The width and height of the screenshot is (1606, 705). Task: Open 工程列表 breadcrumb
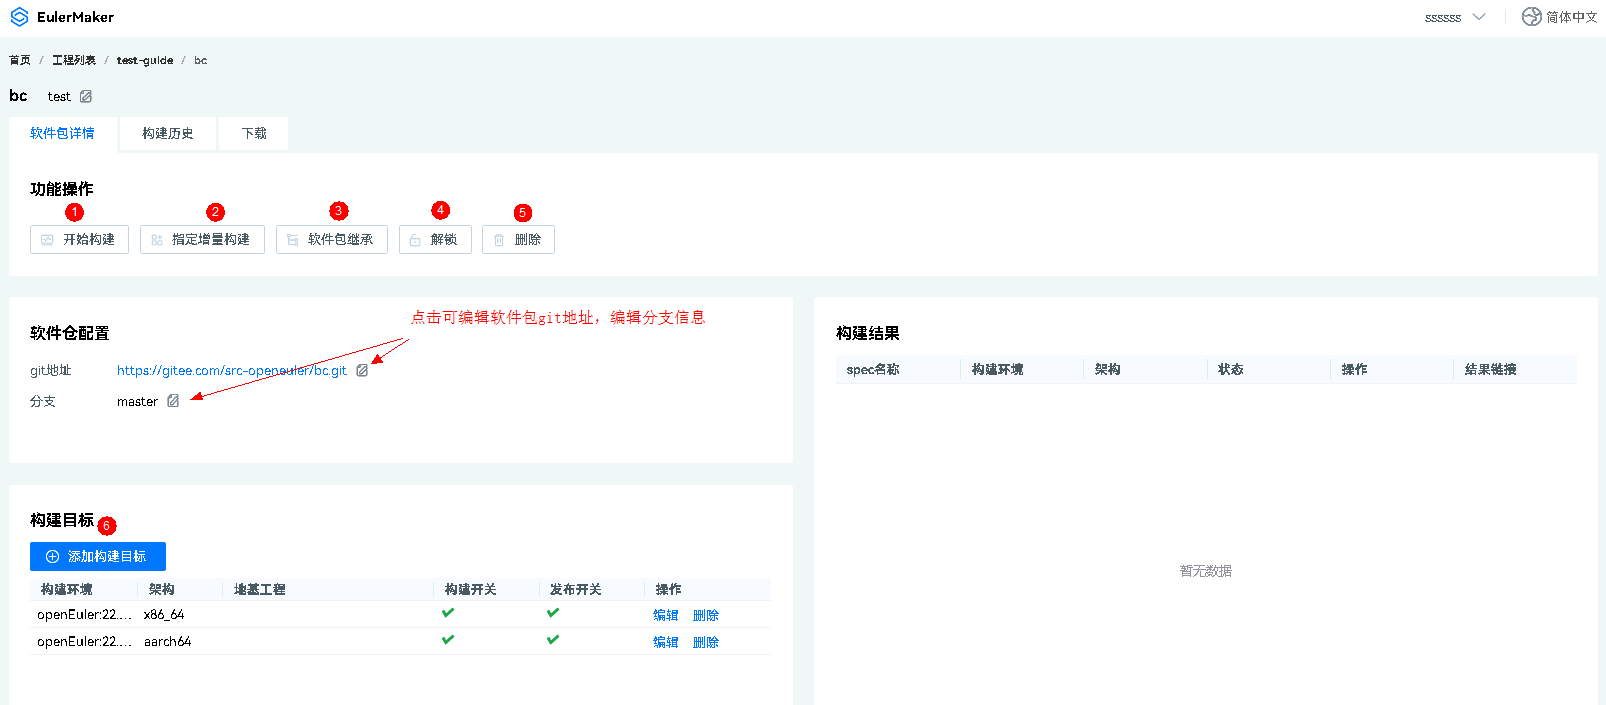point(74,60)
